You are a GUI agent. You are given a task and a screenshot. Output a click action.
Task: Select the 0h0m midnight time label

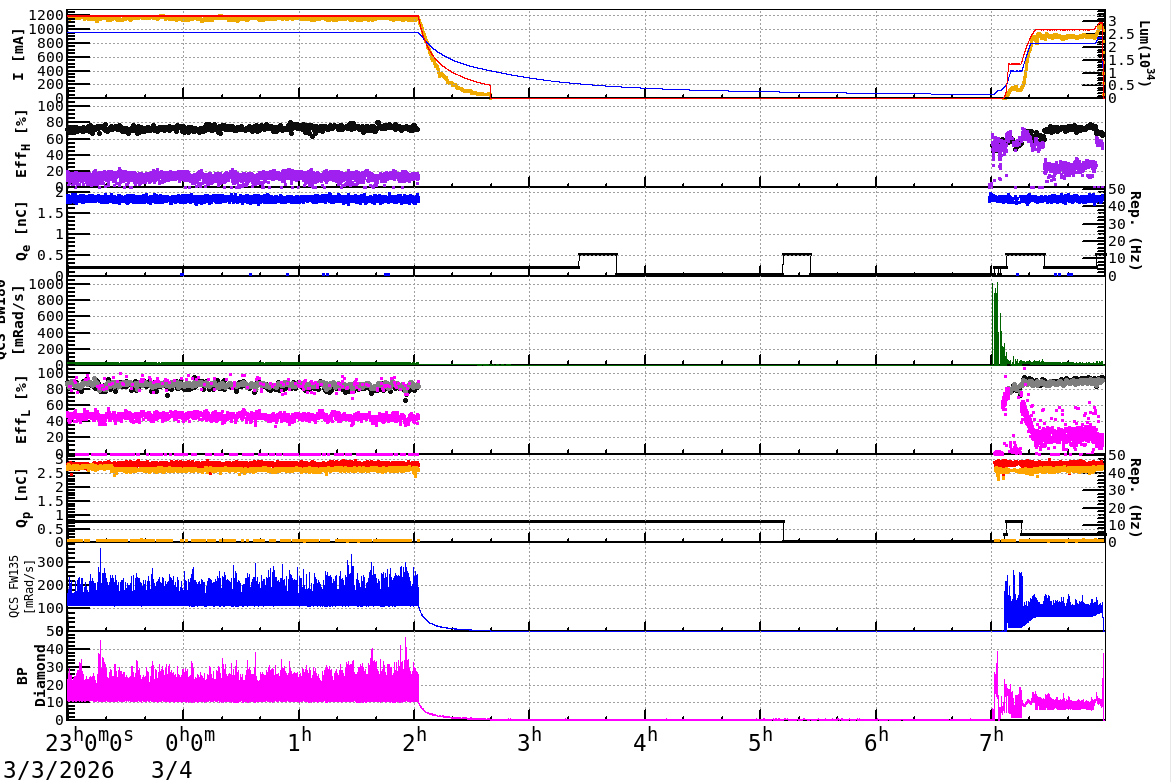coord(190,743)
